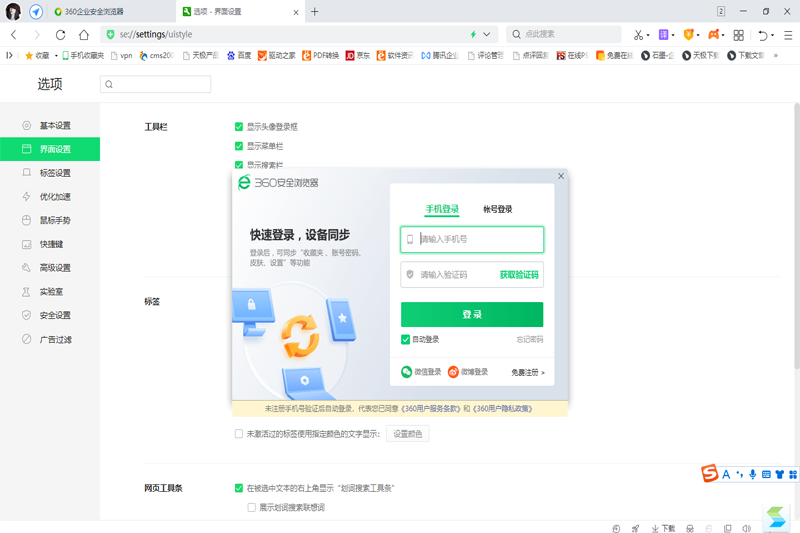Open Sogou skin shirt icon

click(x=779, y=474)
